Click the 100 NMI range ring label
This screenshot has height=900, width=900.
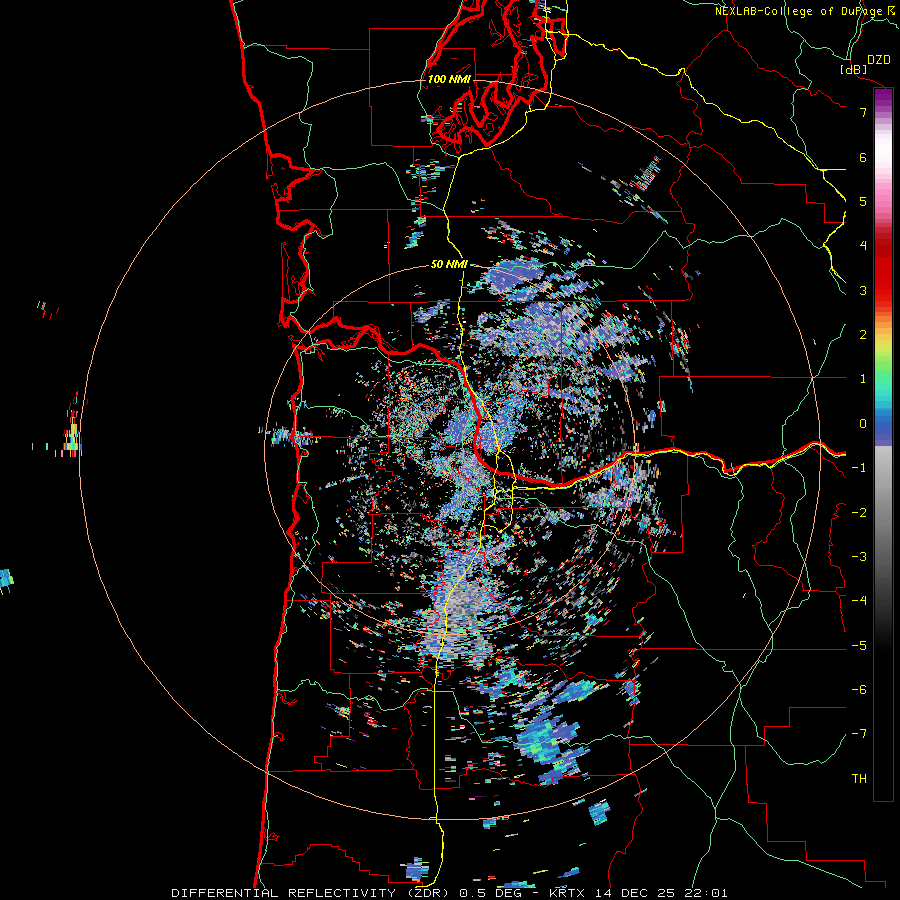(x=449, y=79)
